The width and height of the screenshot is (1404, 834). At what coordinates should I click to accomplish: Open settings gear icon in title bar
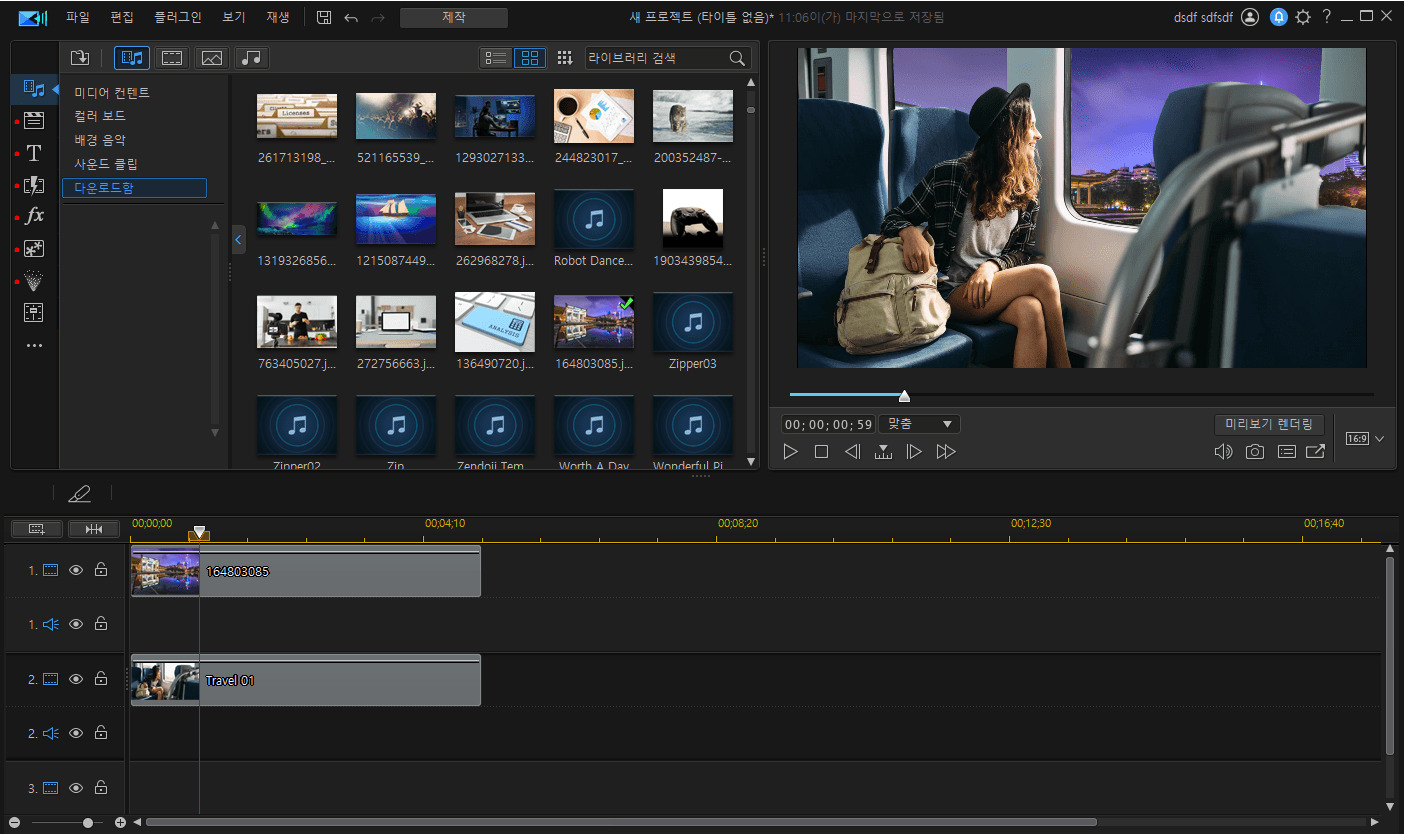(x=1302, y=17)
